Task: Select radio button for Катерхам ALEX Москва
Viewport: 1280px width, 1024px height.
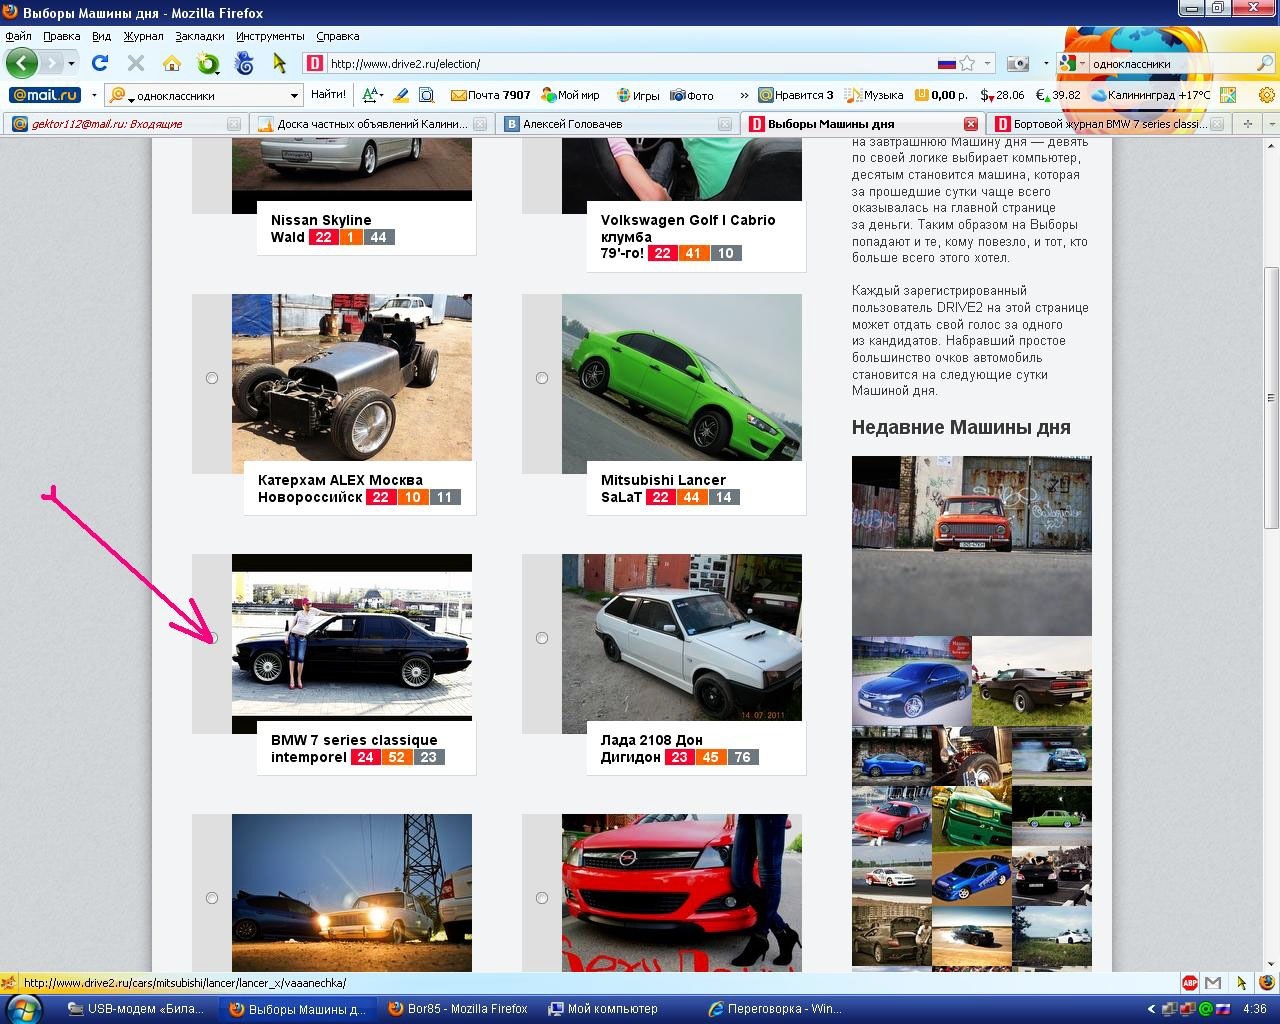Action: click(211, 378)
